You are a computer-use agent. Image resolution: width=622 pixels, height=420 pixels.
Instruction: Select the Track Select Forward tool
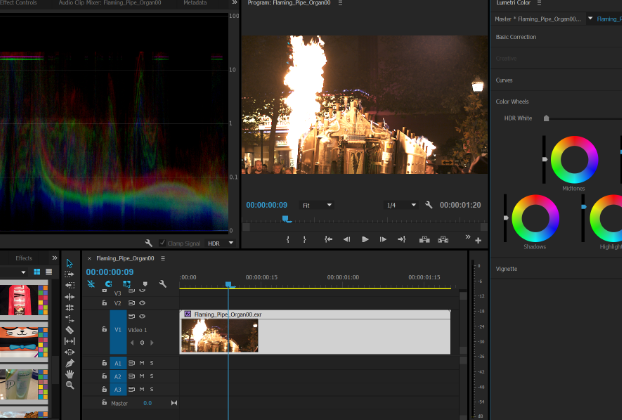click(69, 274)
